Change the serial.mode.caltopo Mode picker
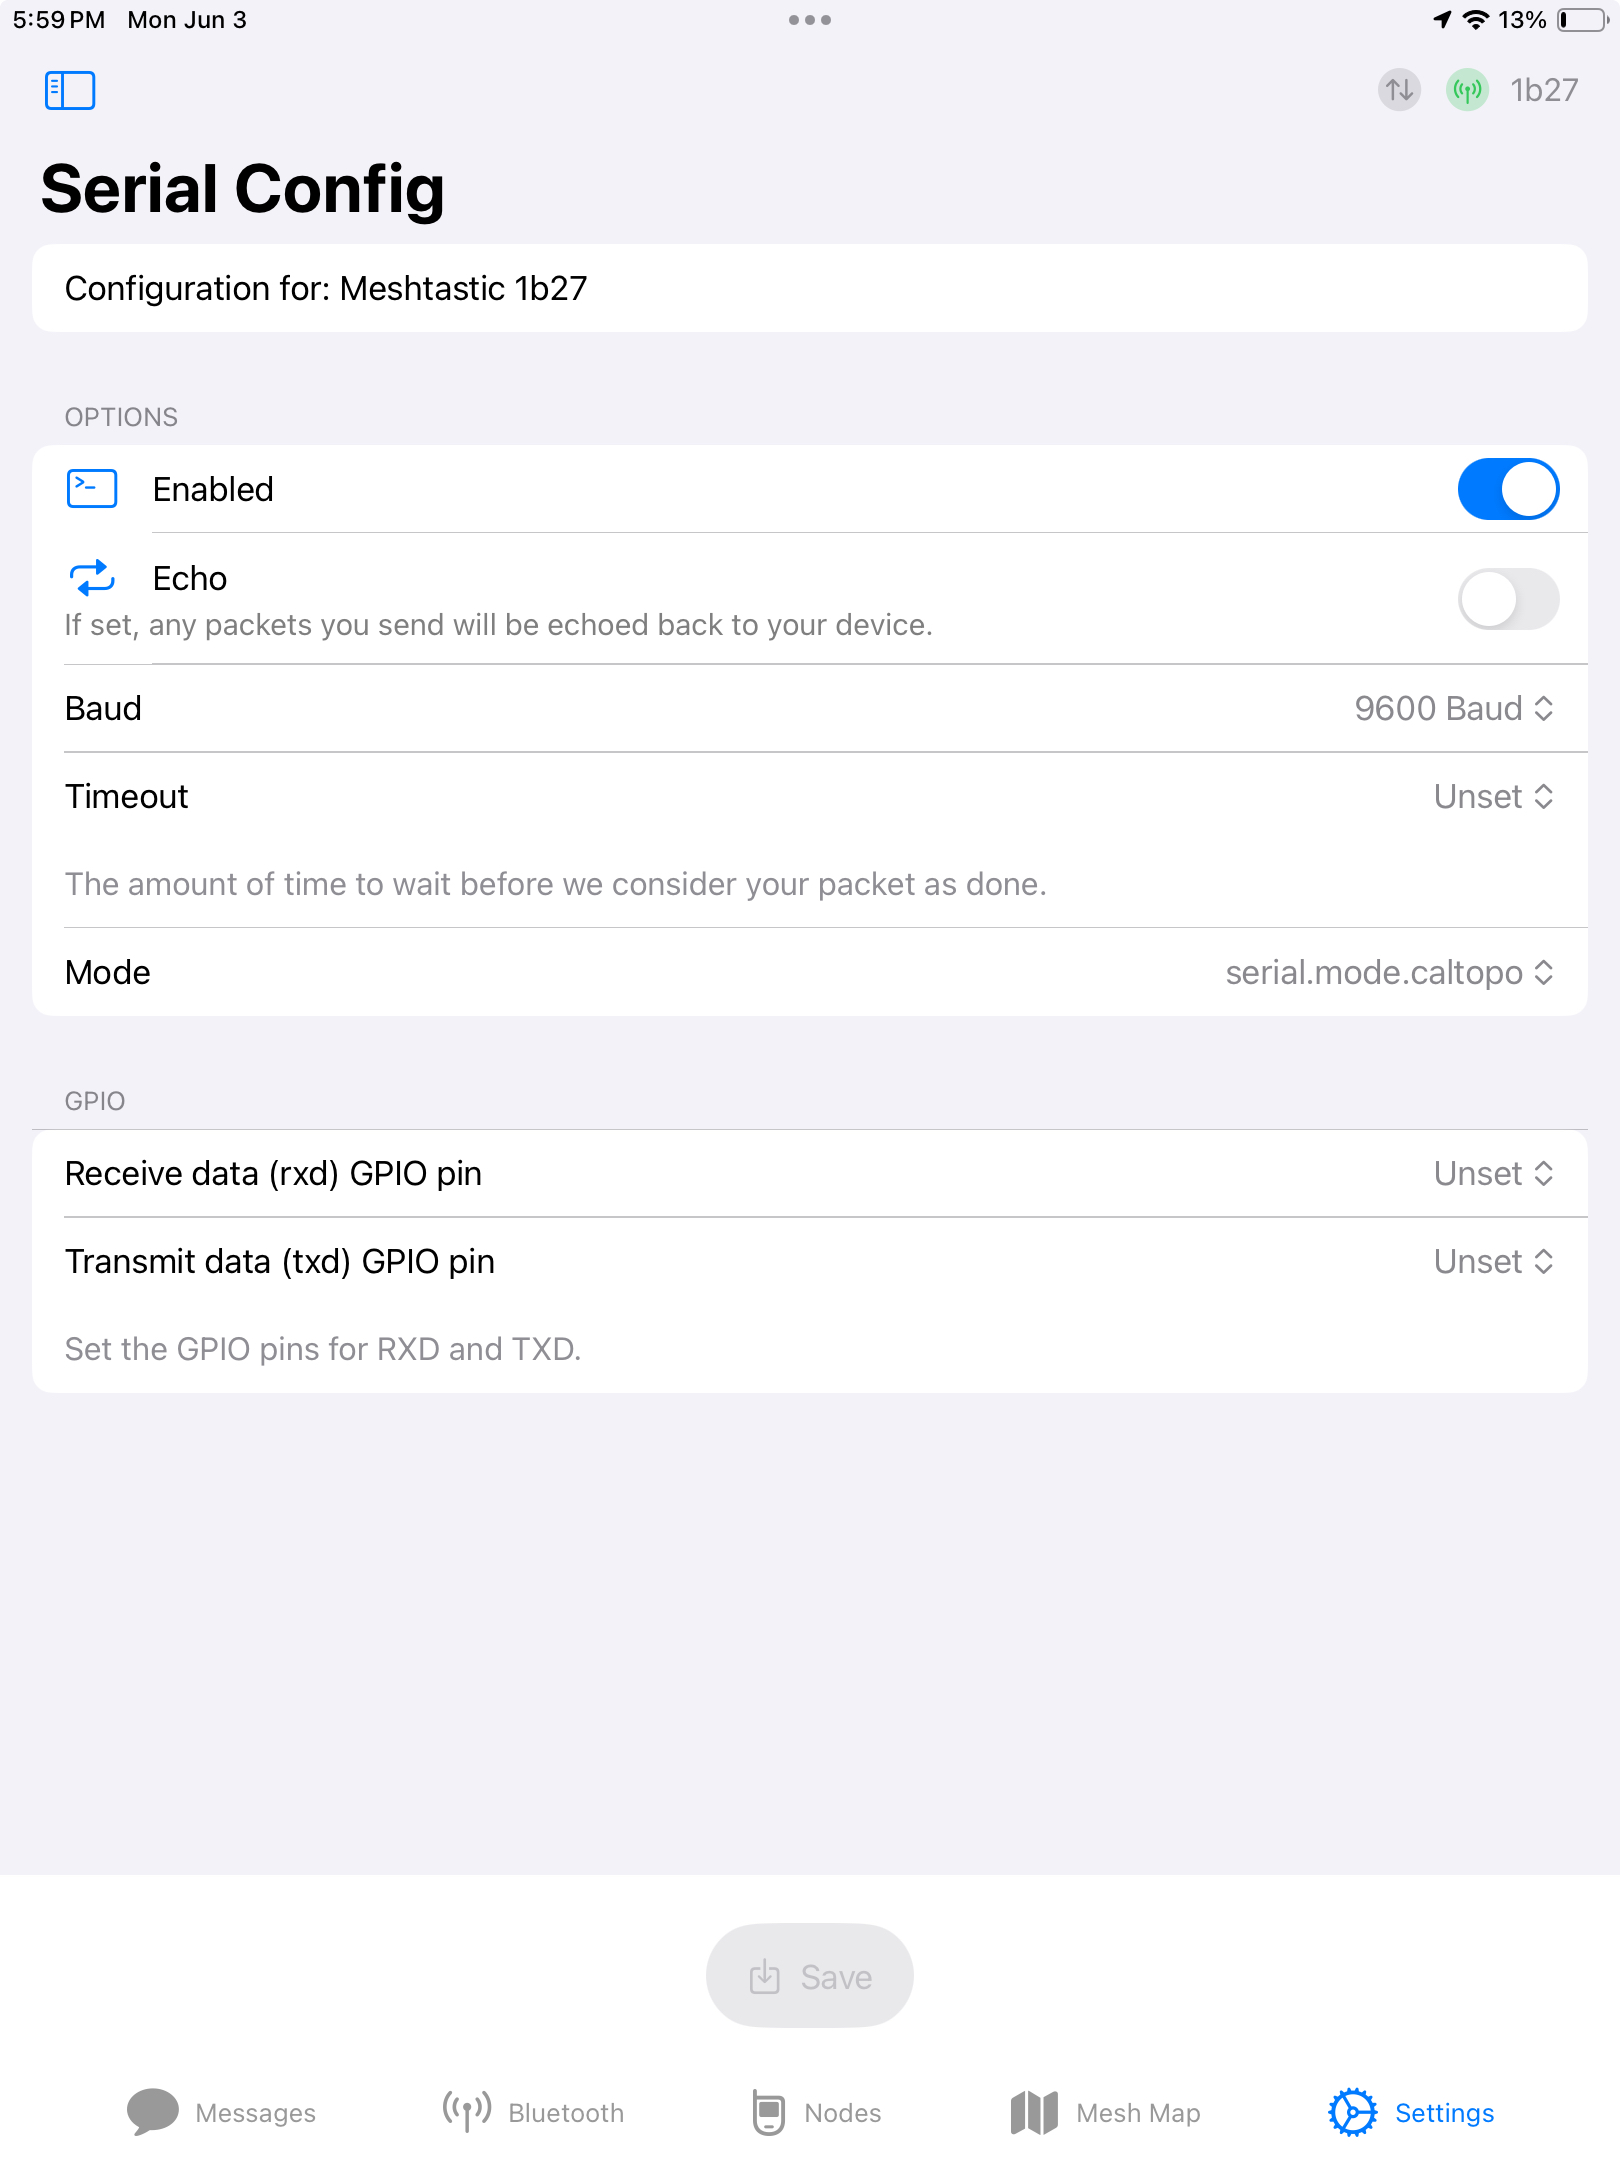 coord(1390,972)
